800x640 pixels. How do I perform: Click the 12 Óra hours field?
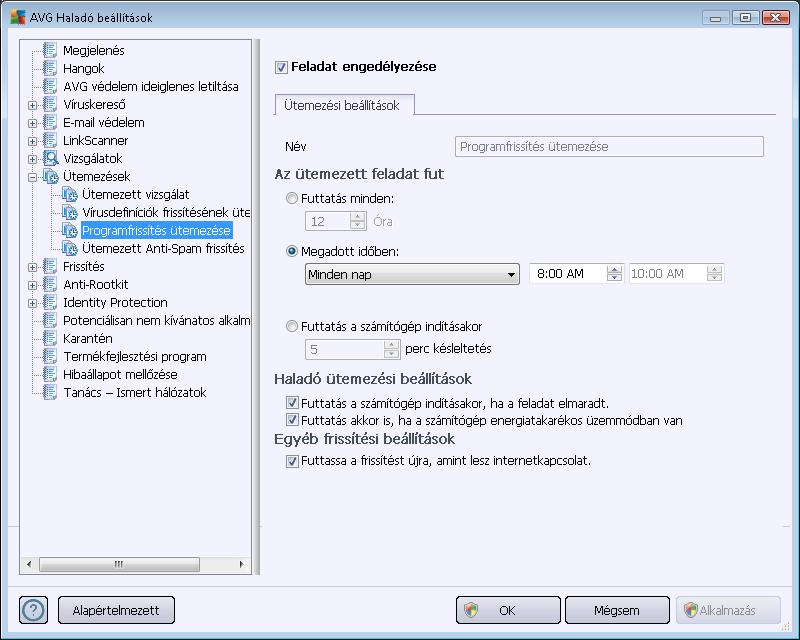328,221
